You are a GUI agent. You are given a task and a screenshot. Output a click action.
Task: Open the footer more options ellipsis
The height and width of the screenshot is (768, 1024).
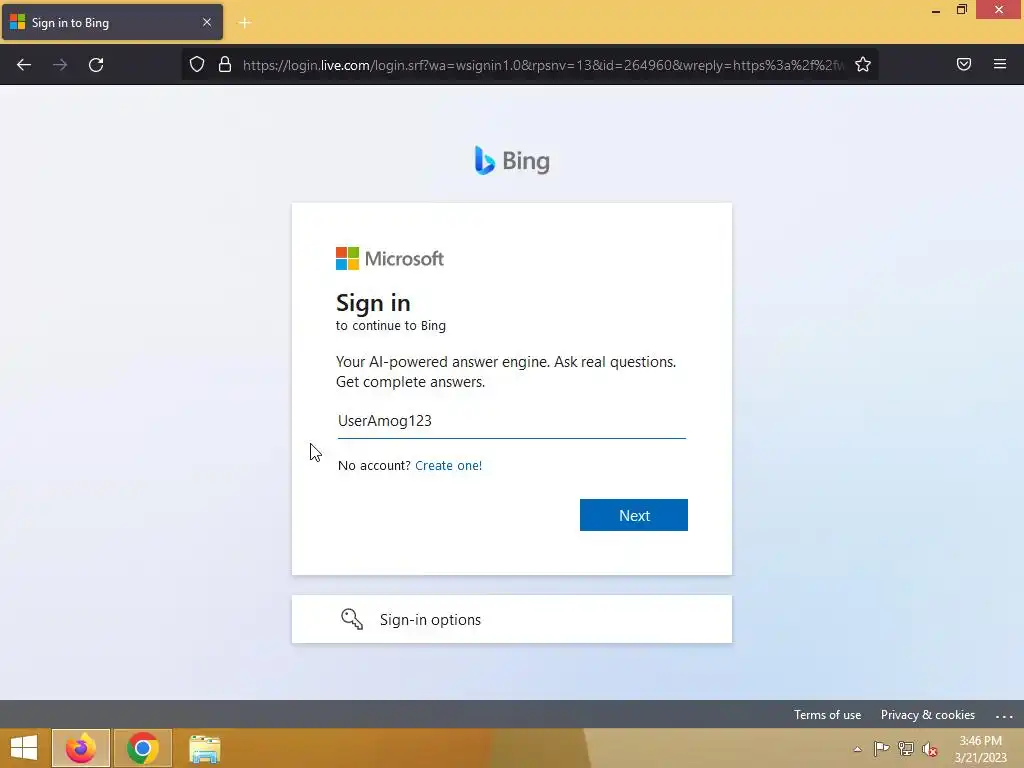click(x=1004, y=716)
